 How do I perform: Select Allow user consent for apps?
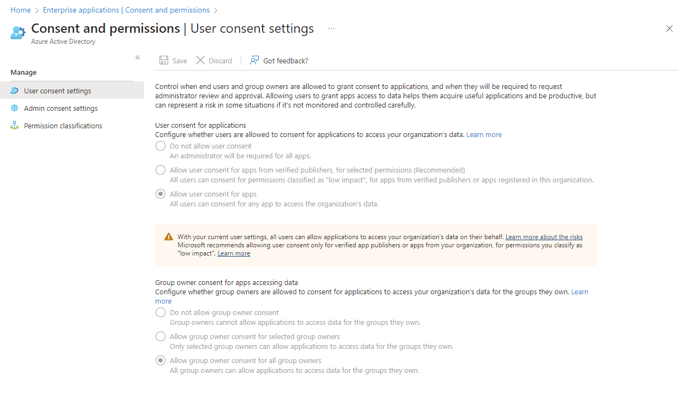click(x=161, y=194)
